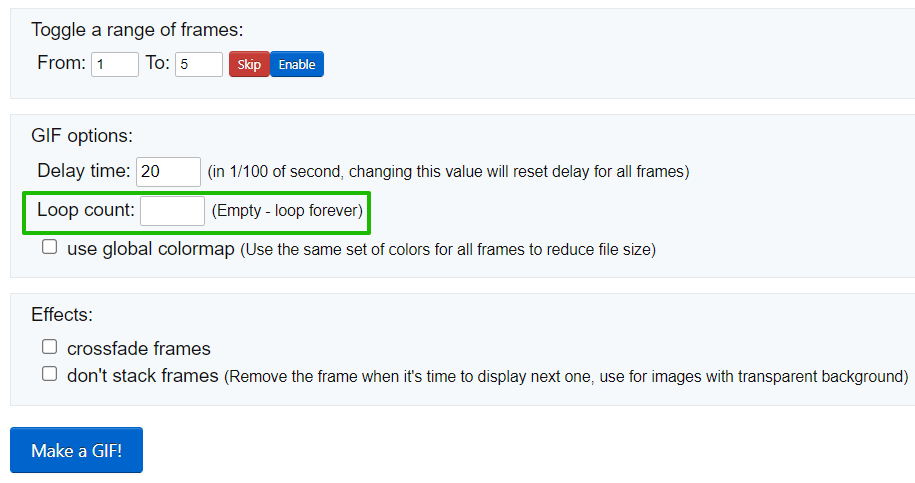
Task: Enable the use global colormap checkbox
Action: (x=50, y=247)
